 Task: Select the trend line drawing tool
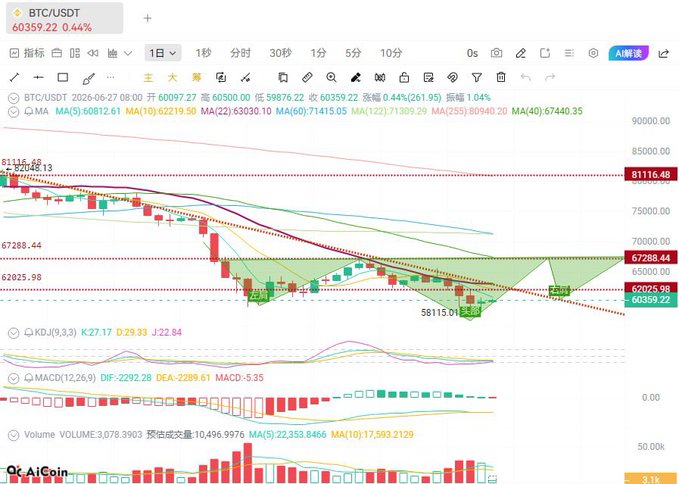tap(14, 77)
